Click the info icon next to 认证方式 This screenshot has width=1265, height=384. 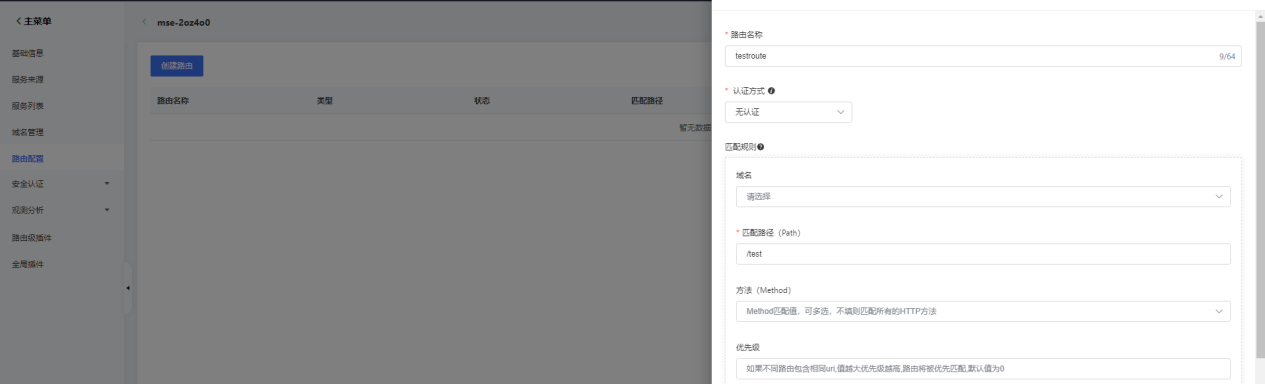tap(772, 91)
